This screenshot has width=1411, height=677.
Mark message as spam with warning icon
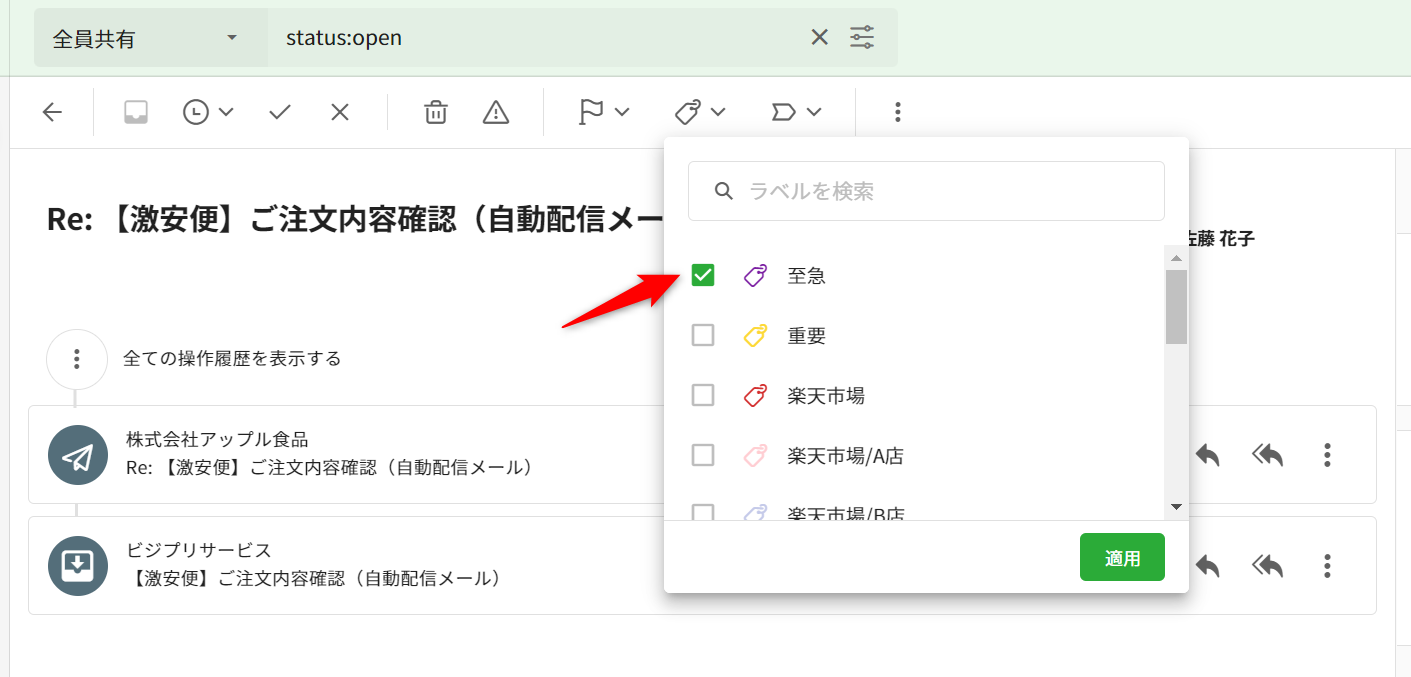click(x=496, y=113)
